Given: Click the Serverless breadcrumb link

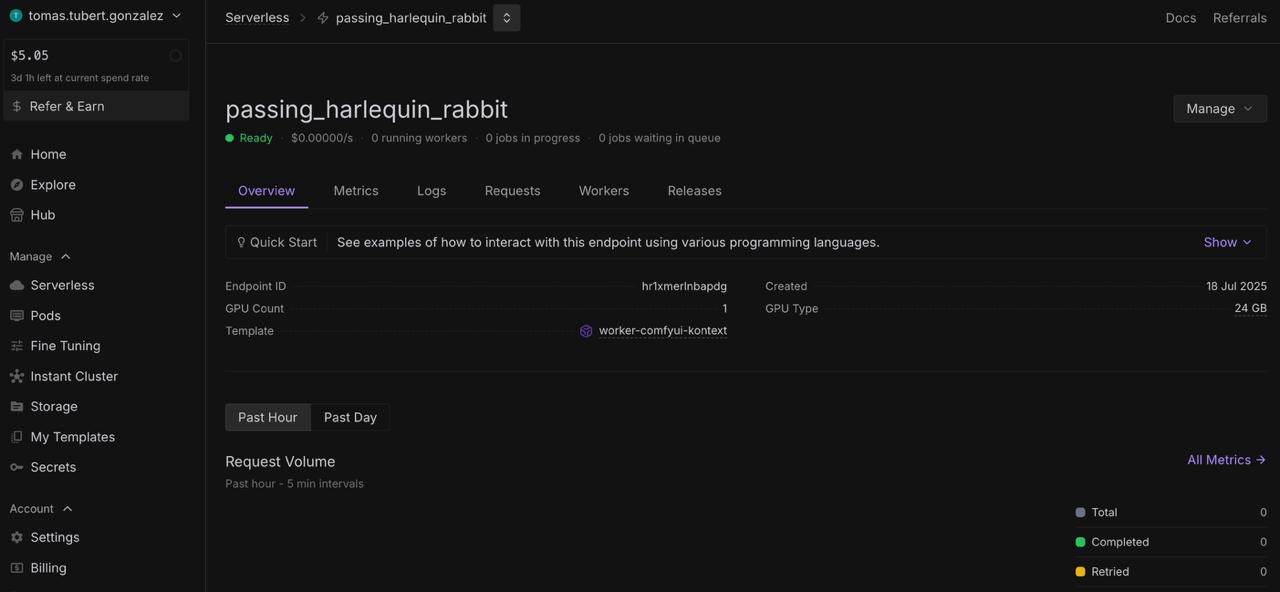Looking at the screenshot, I should (257, 18).
